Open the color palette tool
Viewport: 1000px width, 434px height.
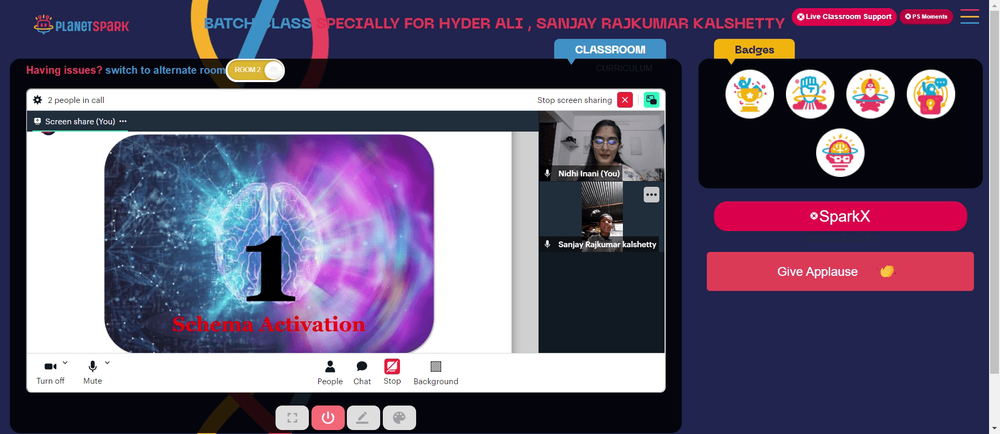coord(399,418)
